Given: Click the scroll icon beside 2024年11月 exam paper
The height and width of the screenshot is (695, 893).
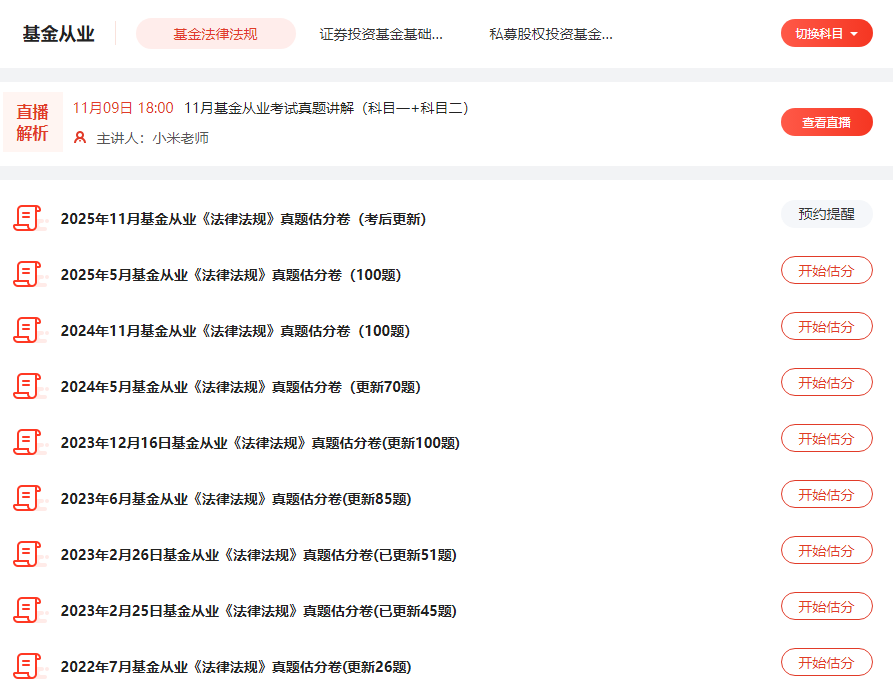Looking at the screenshot, I should tap(28, 330).
